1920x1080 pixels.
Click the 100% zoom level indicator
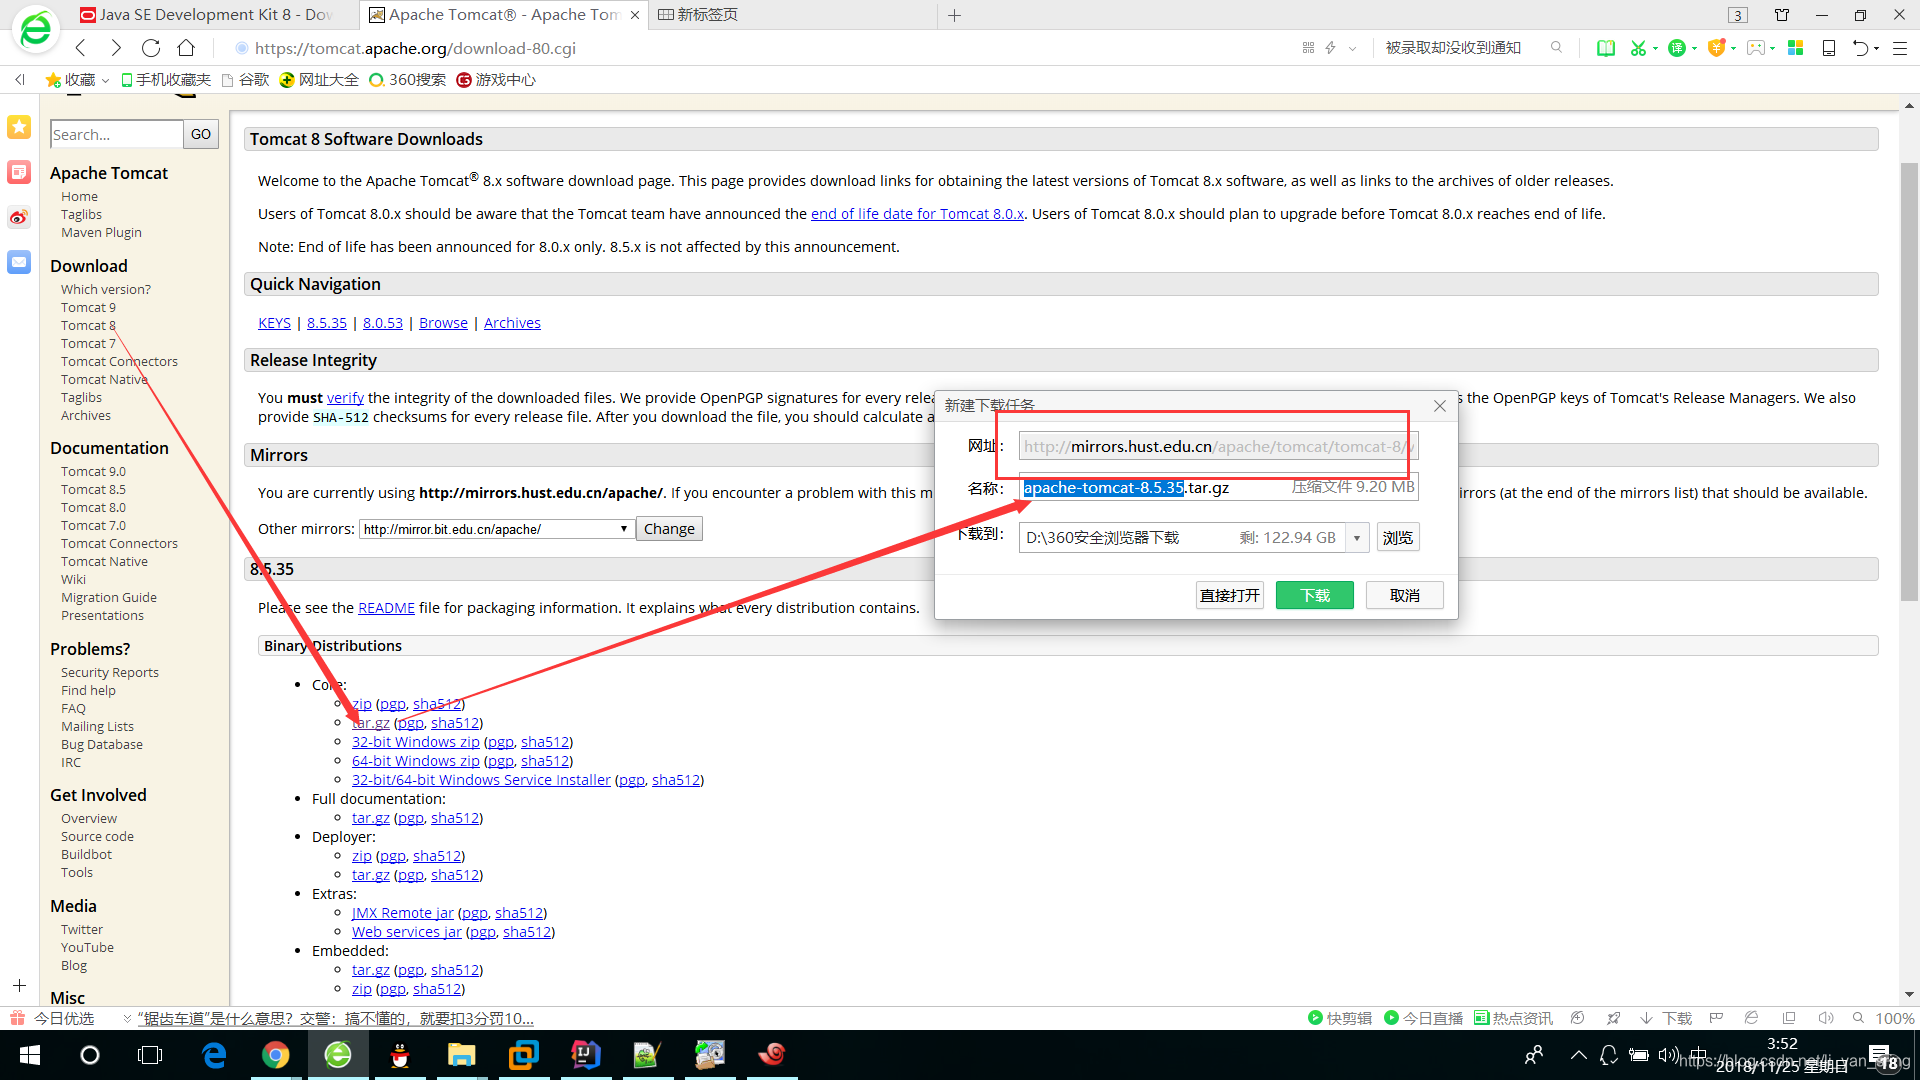1894,1018
